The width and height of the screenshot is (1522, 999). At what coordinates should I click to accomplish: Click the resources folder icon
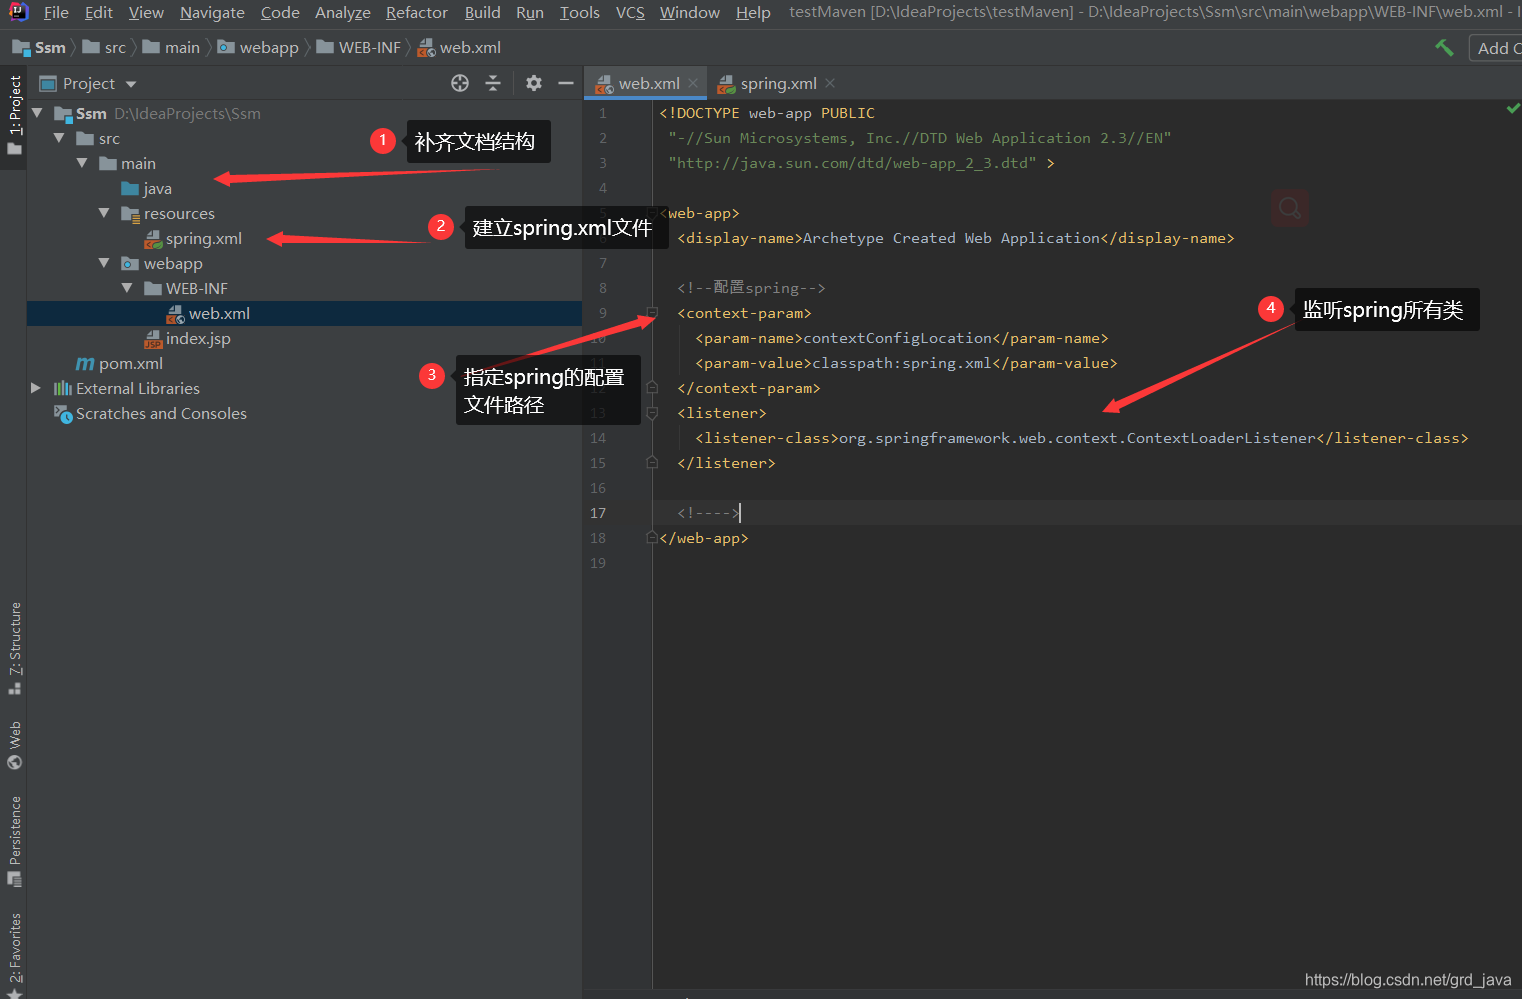pos(130,213)
